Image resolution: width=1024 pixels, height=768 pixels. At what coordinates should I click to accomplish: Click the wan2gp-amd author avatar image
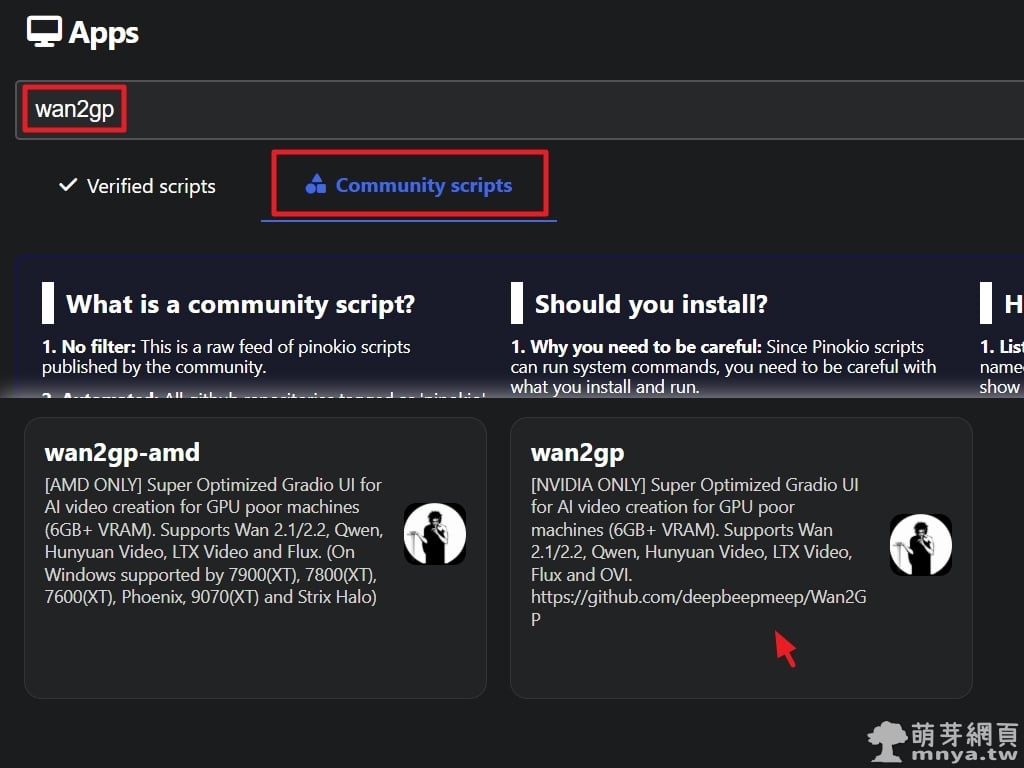click(434, 534)
